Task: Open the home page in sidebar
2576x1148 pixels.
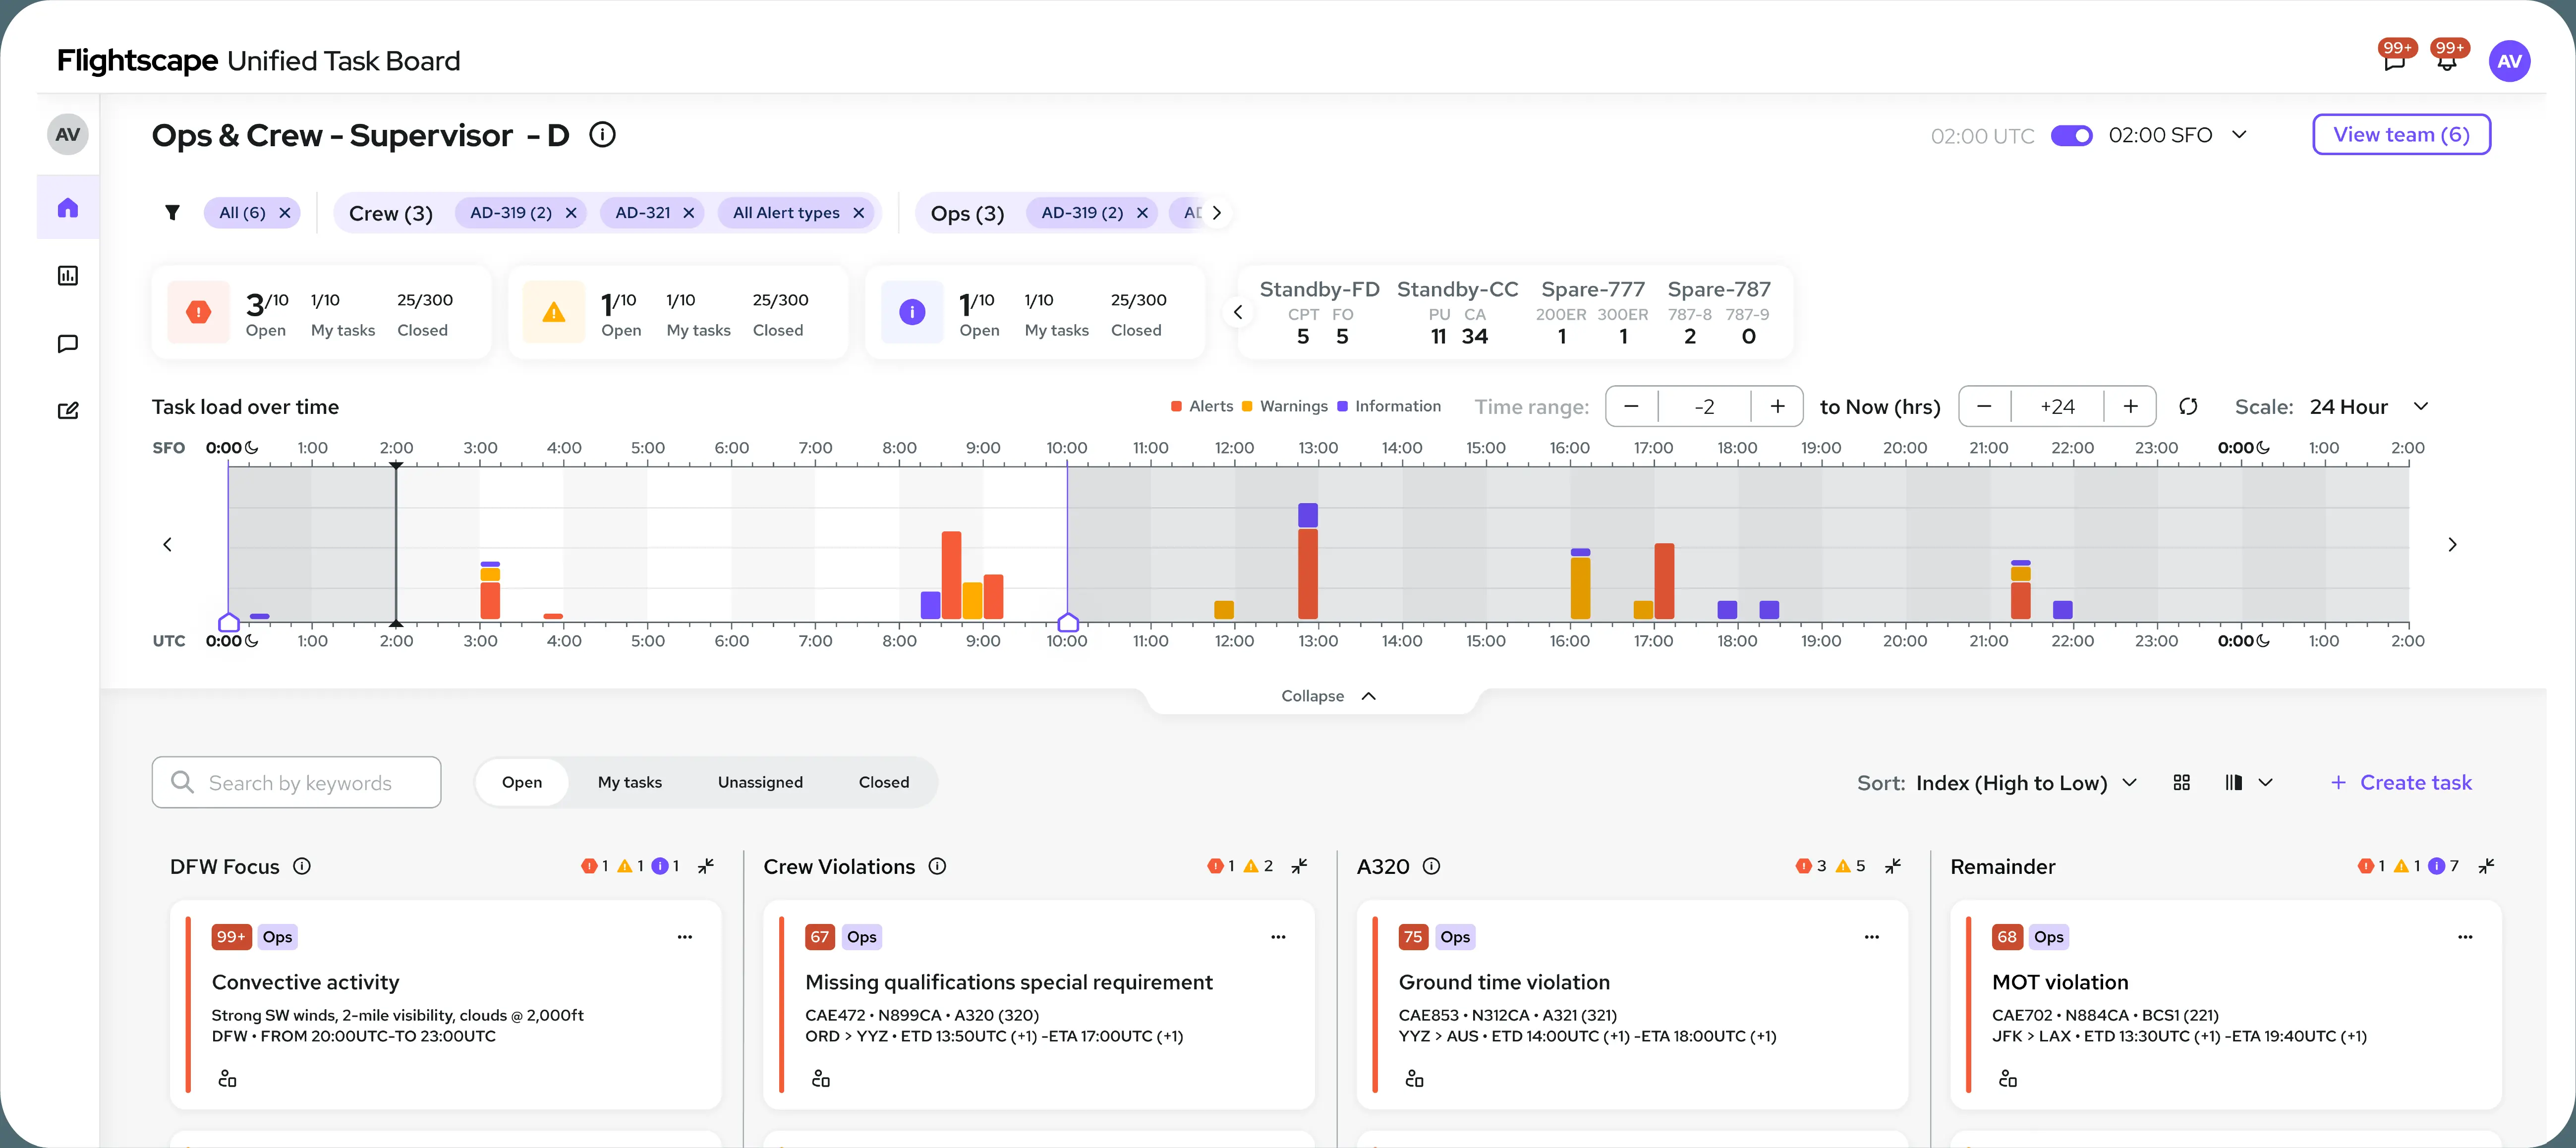Action: click(68, 208)
